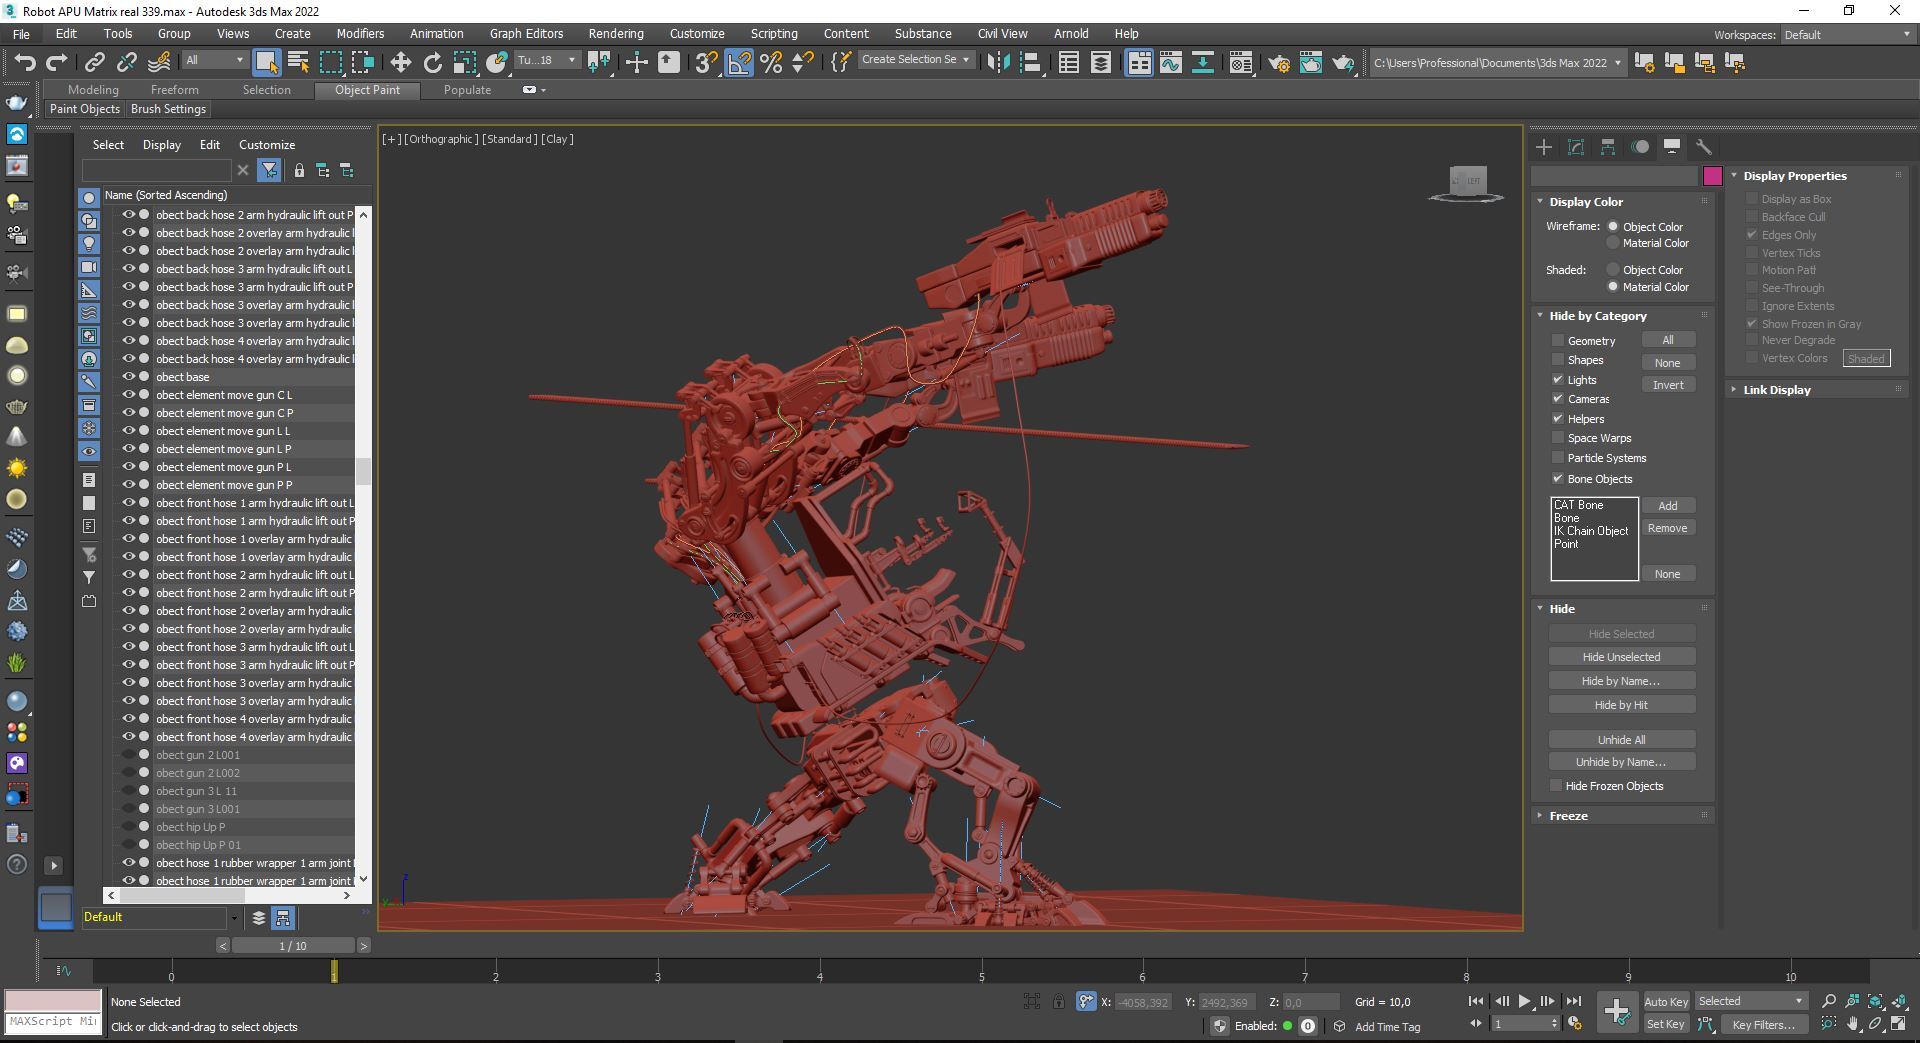Hide the 'obect base' object visibility eye

[x=128, y=377]
